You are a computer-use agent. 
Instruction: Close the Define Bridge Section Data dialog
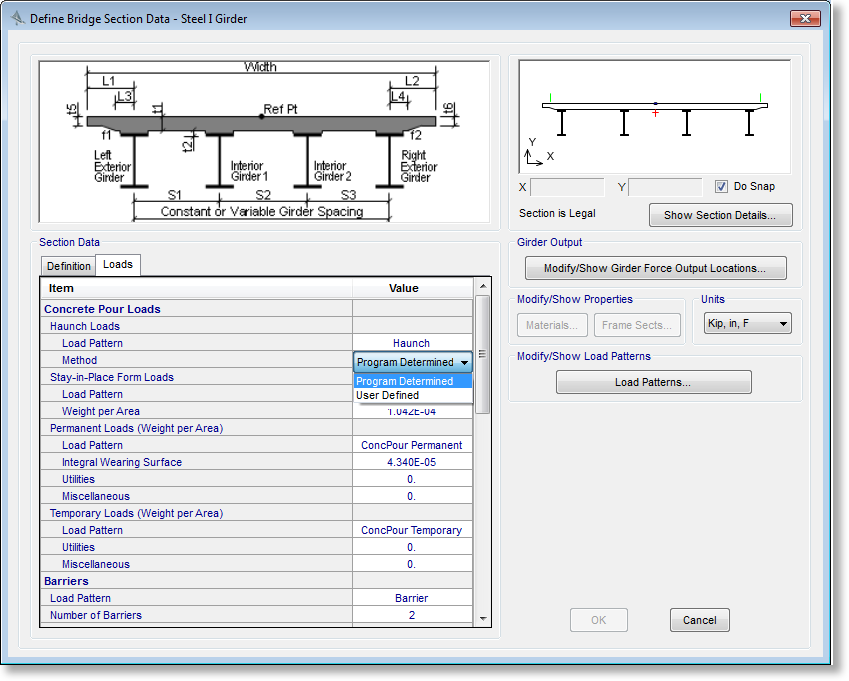pos(806,18)
